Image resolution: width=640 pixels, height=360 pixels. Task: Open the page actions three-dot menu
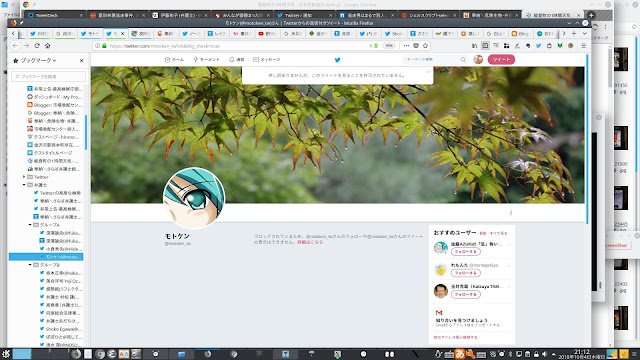pyautogui.click(x=406, y=46)
